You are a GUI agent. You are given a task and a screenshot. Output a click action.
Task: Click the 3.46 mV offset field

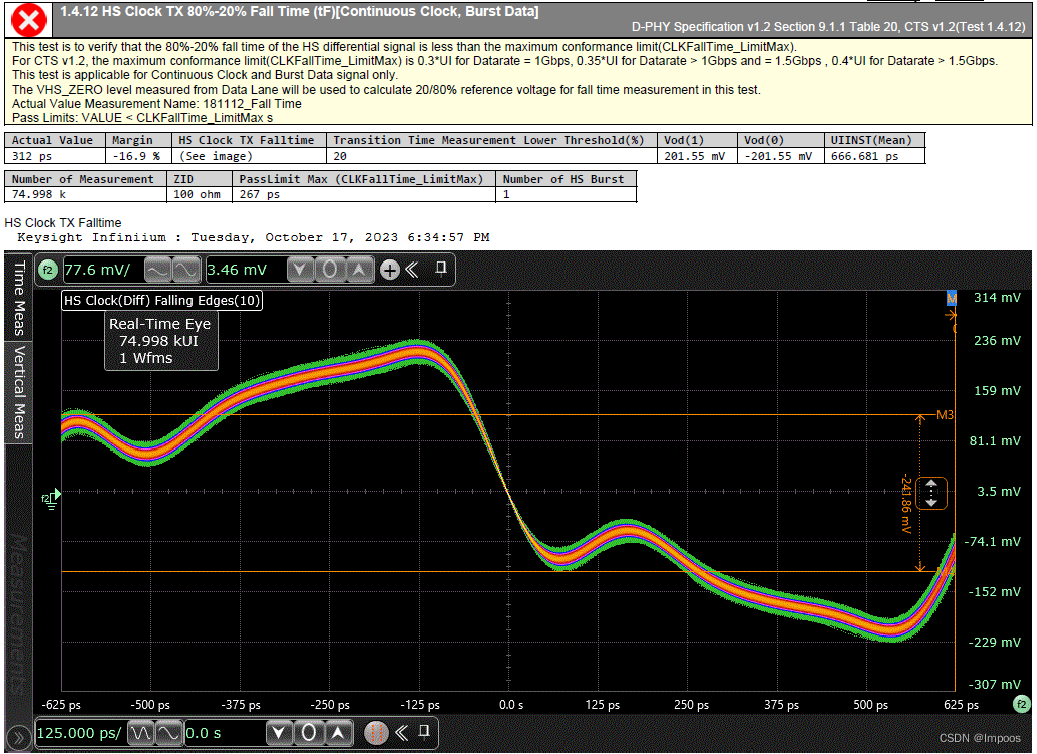tap(246, 270)
